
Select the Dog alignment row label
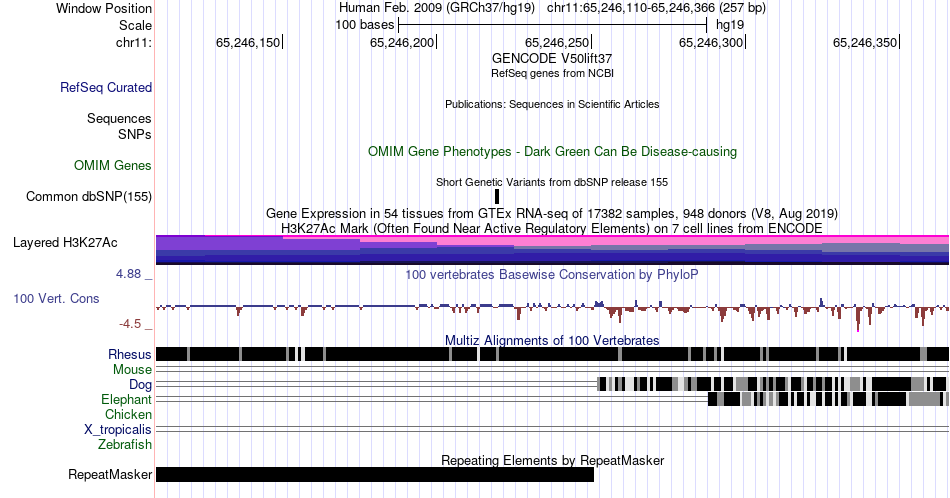tap(141, 385)
